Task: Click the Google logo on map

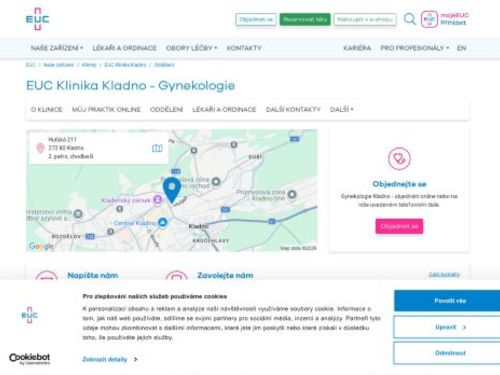Action: 41,246
